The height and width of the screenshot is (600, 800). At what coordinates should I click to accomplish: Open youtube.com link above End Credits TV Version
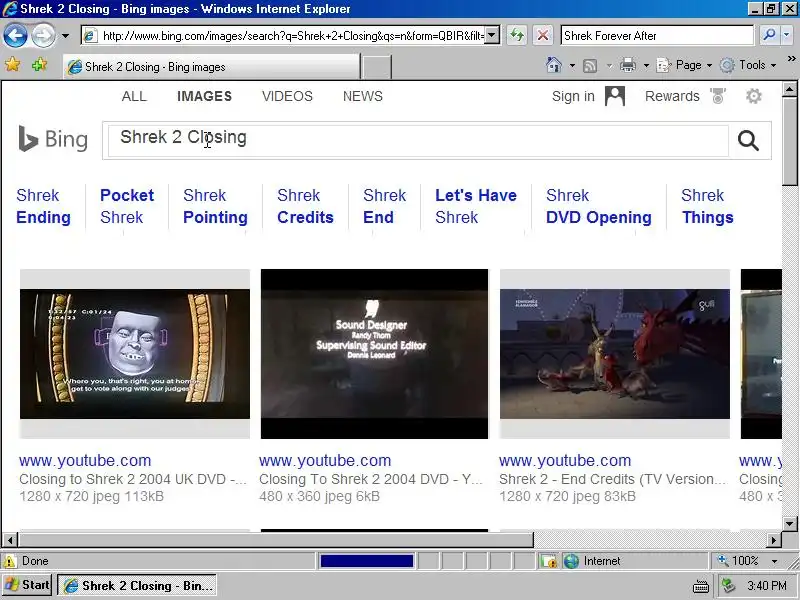pyautogui.click(x=565, y=460)
